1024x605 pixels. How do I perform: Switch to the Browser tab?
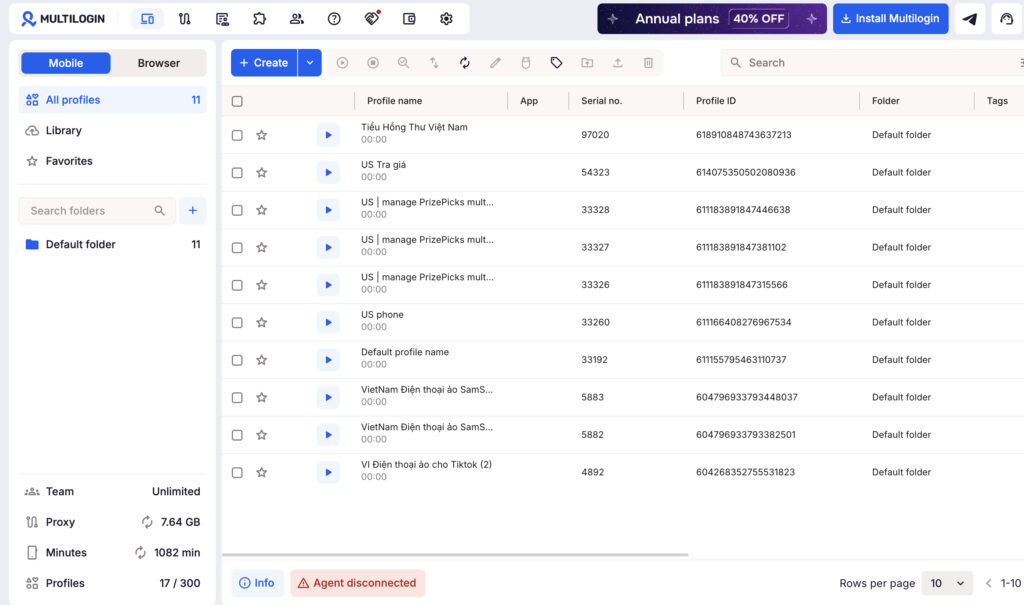pos(159,63)
